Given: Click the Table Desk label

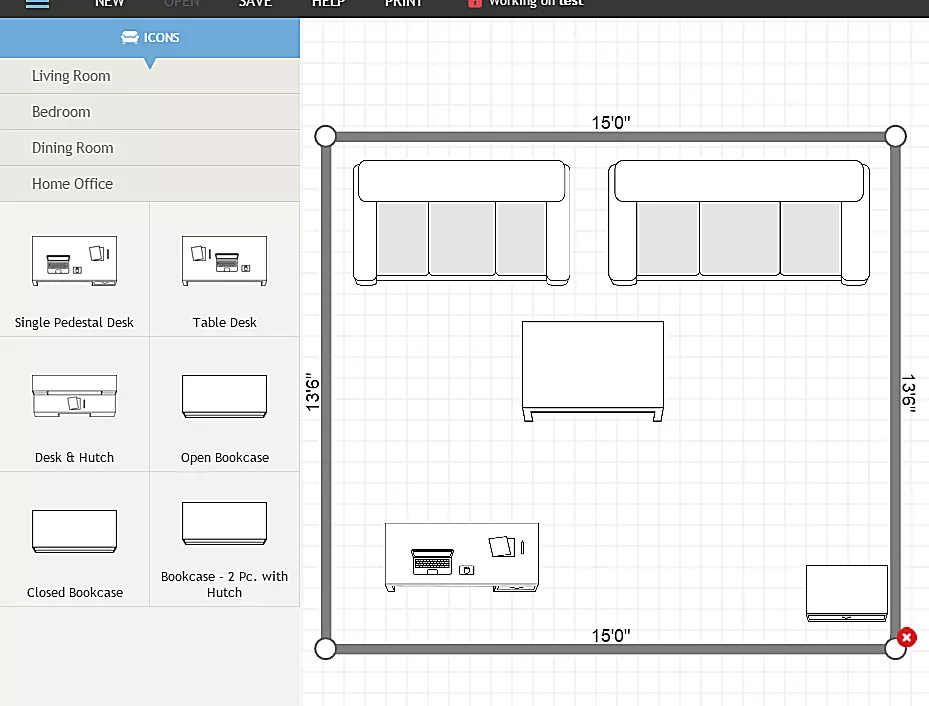Looking at the screenshot, I should [225, 323].
